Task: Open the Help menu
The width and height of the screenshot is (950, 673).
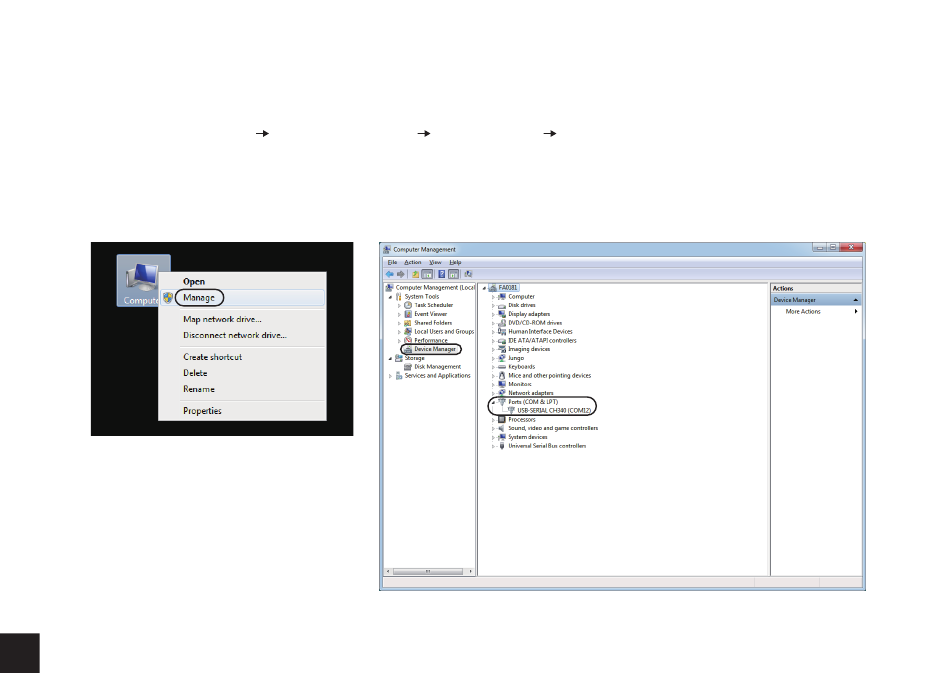Action: click(455, 262)
